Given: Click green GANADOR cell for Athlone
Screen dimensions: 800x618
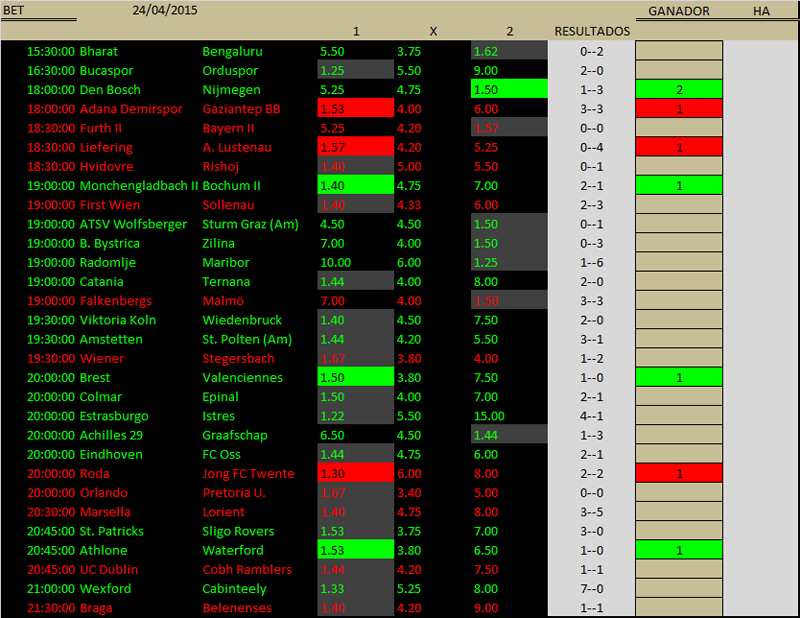Looking at the screenshot, I should pos(679,550).
